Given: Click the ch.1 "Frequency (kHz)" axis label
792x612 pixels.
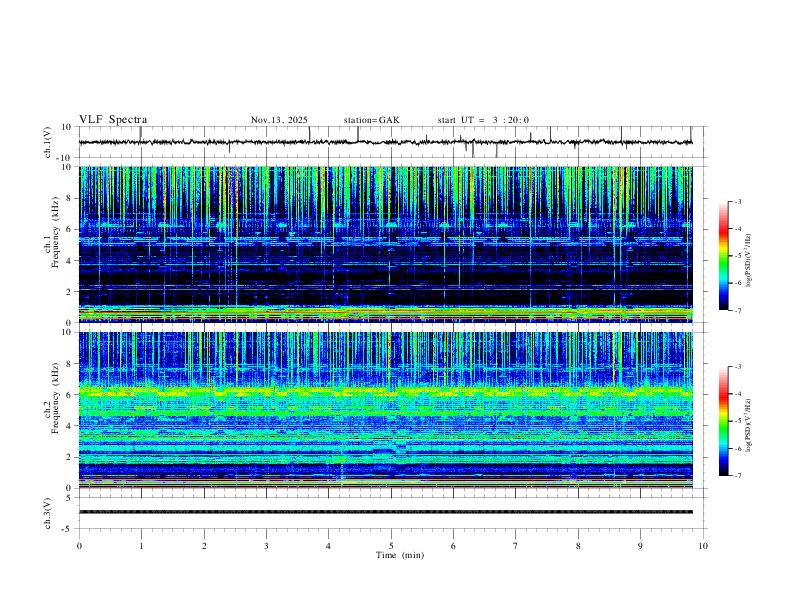Looking at the screenshot, I should click(x=55, y=232).
